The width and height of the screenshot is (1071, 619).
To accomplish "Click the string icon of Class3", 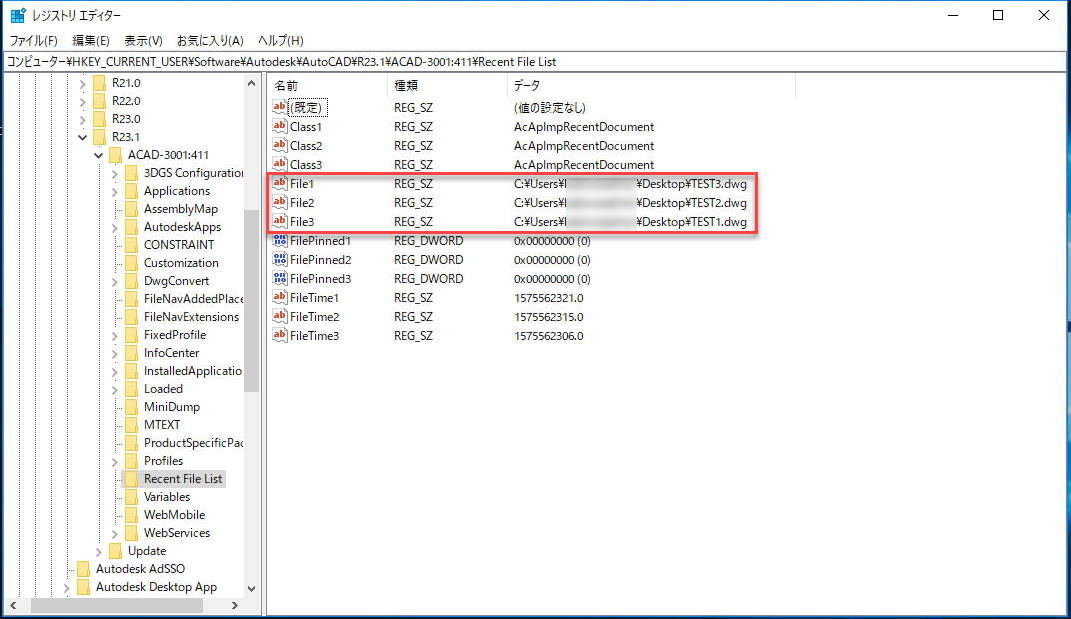I will pyautogui.click(x=279, y=164).
